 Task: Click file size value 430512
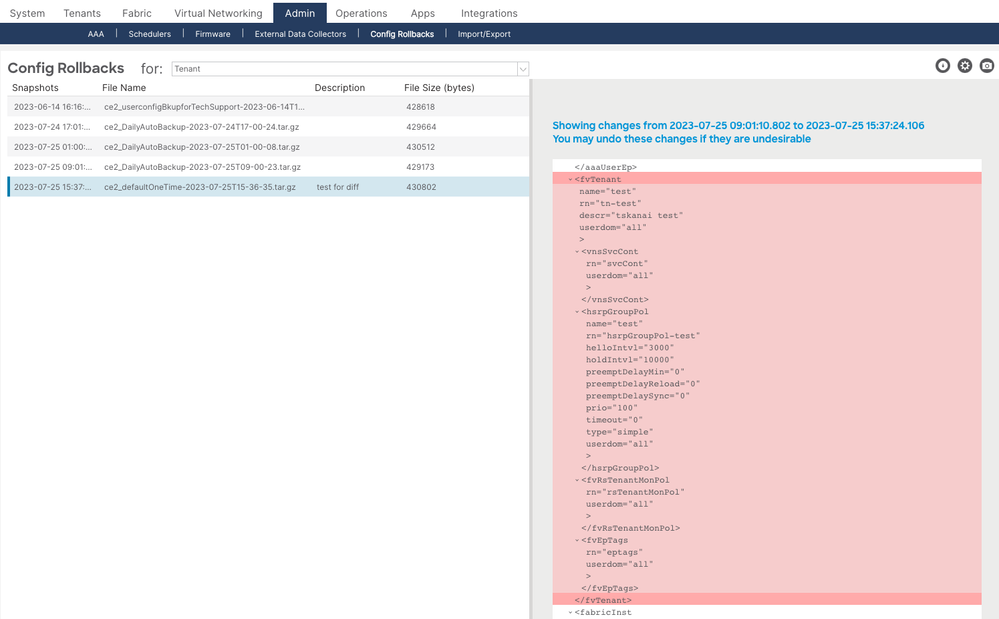pos(420,147)
